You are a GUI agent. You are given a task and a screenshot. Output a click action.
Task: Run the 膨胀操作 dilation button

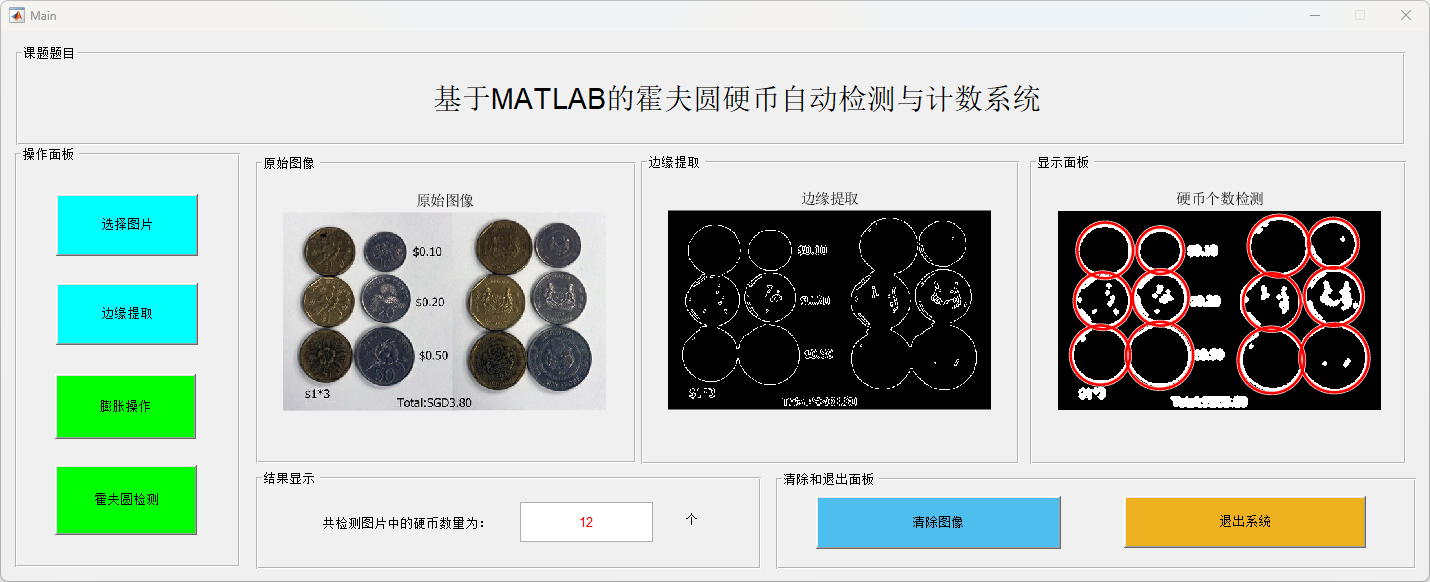click(x=126, y=406)
